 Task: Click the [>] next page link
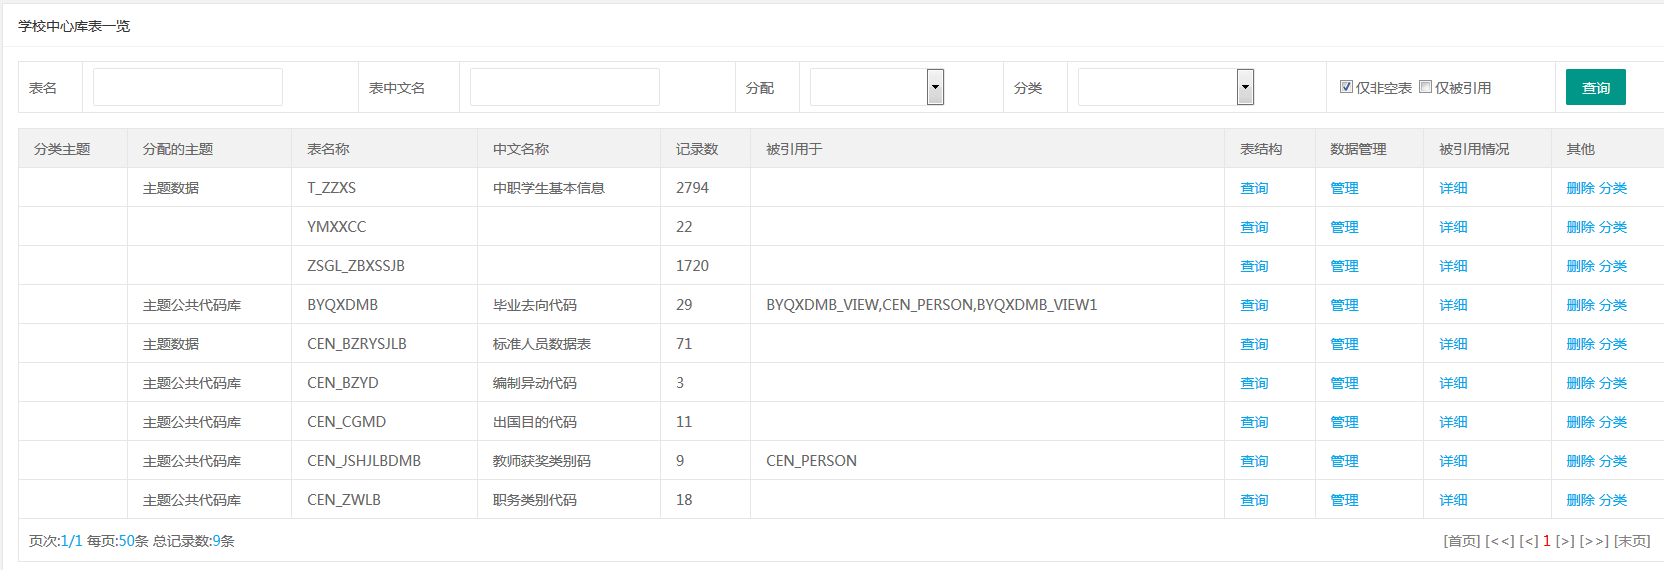click(1565, 541)
